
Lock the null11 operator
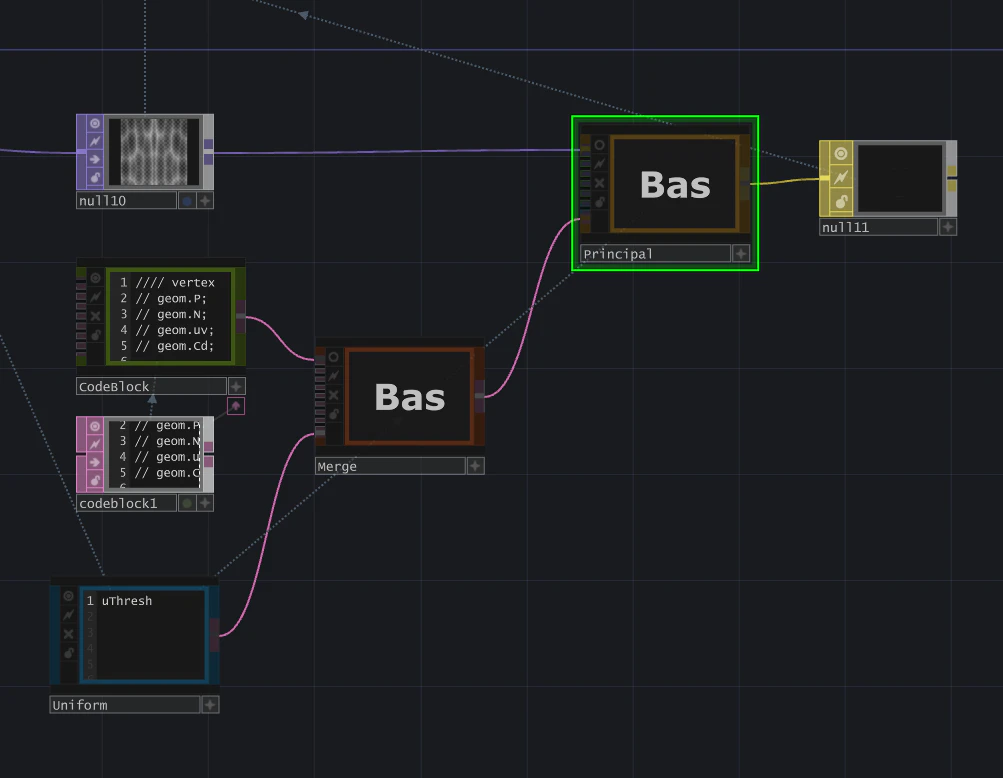[841, 202]
